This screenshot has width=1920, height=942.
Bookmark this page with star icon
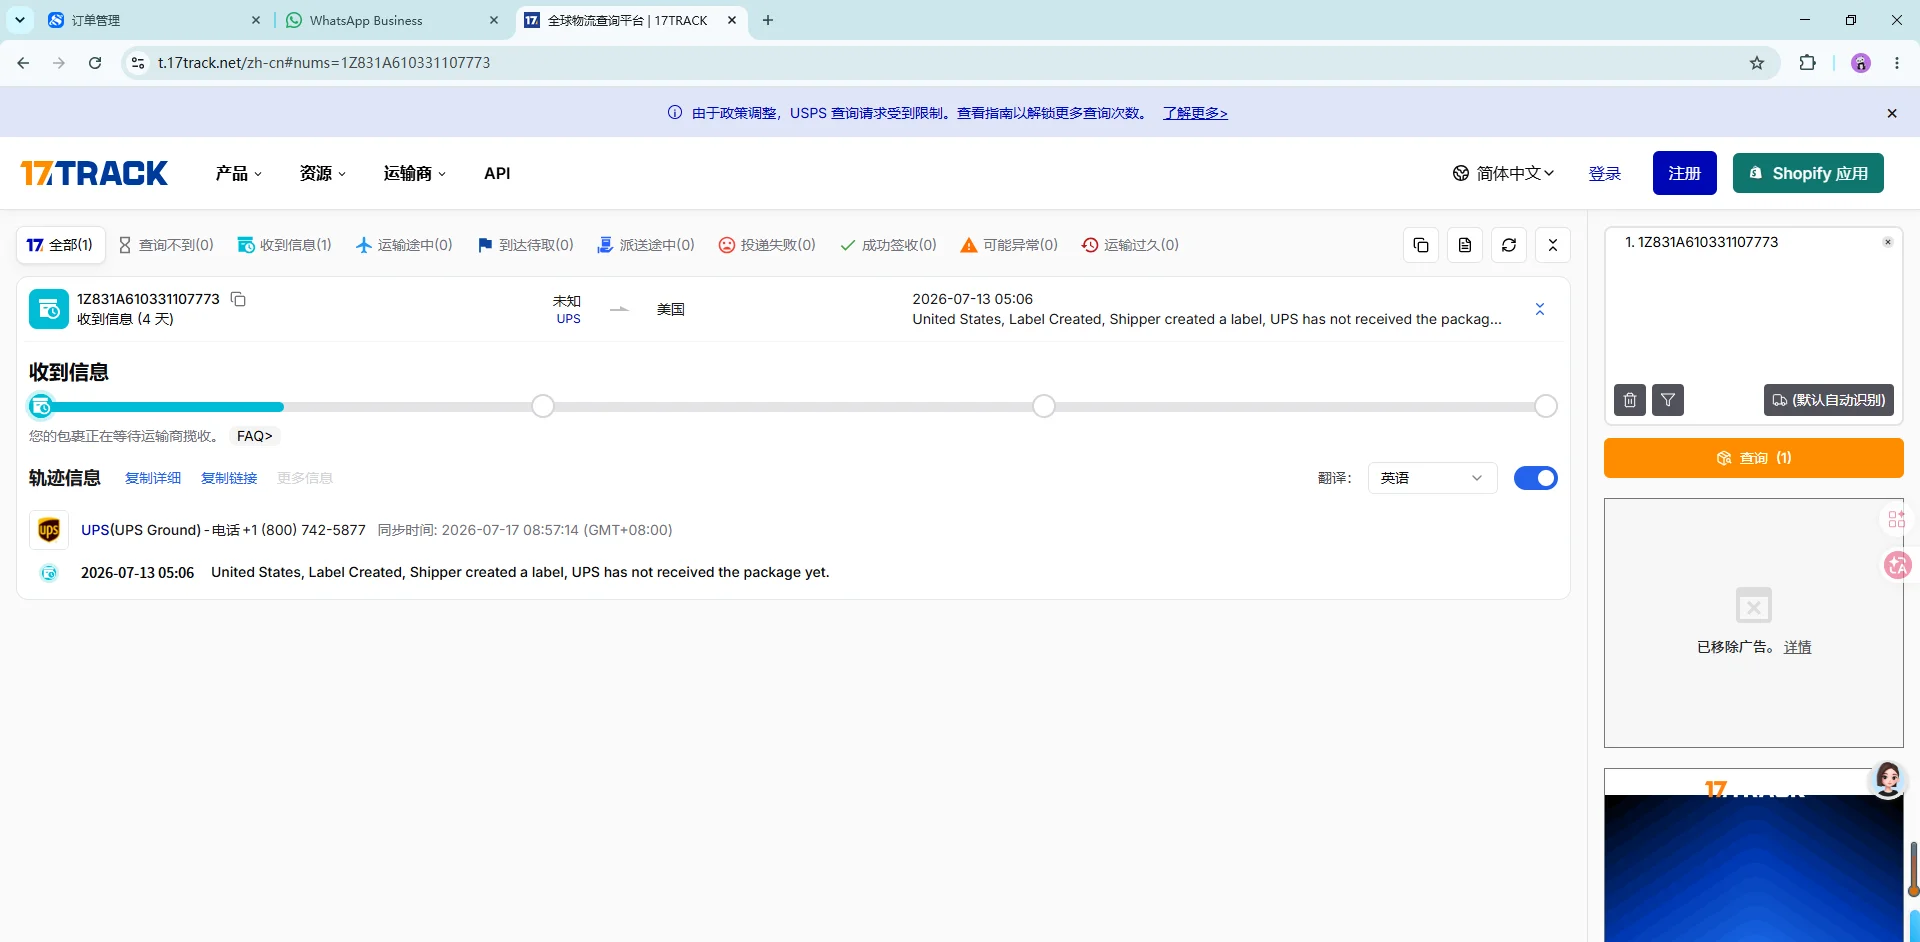1757,63
